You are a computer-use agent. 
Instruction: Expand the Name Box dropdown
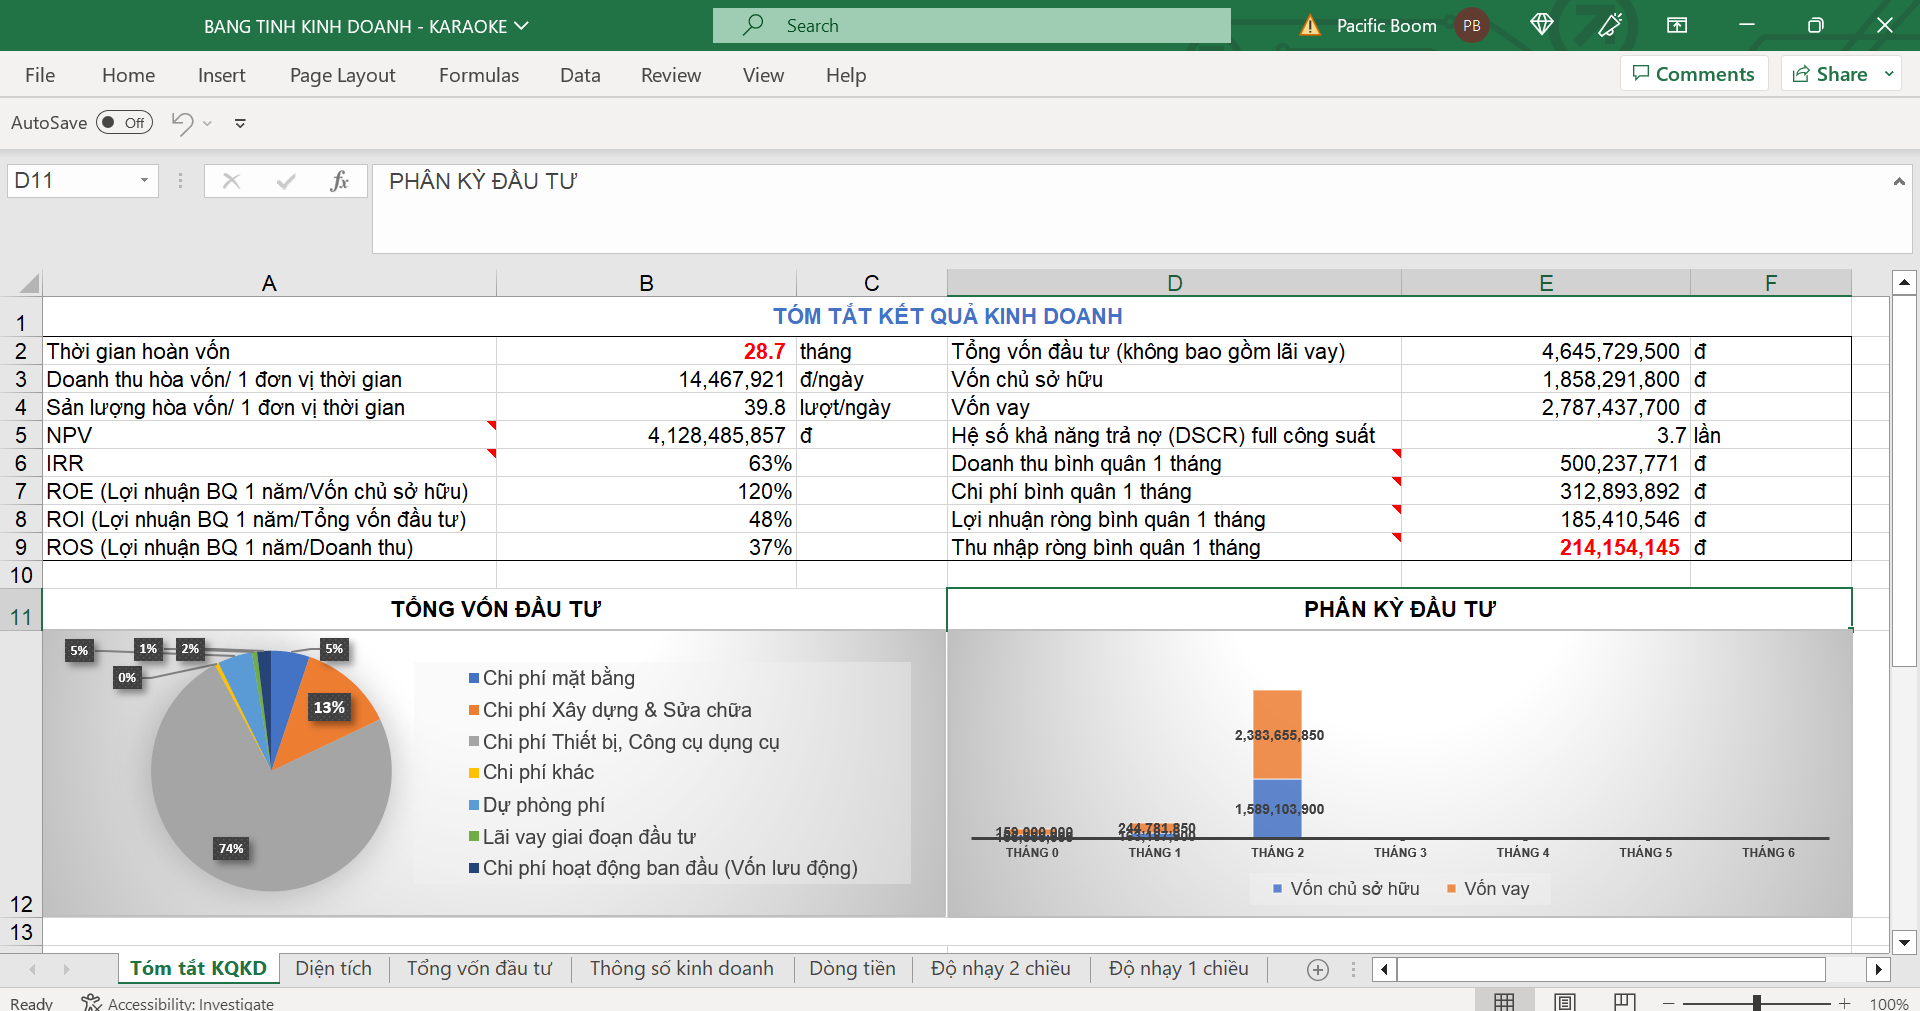coord(144,181)
